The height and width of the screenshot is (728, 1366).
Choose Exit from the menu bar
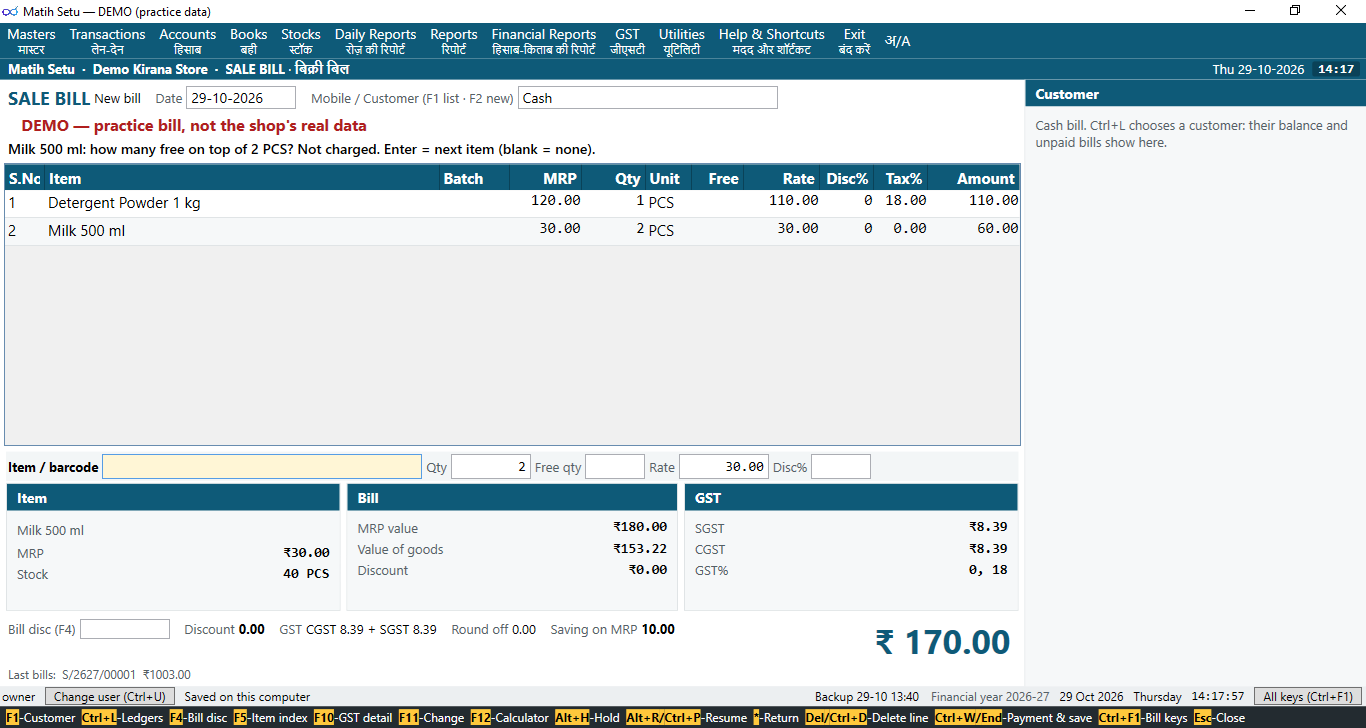pyautogui.click(x=855, y=41)
